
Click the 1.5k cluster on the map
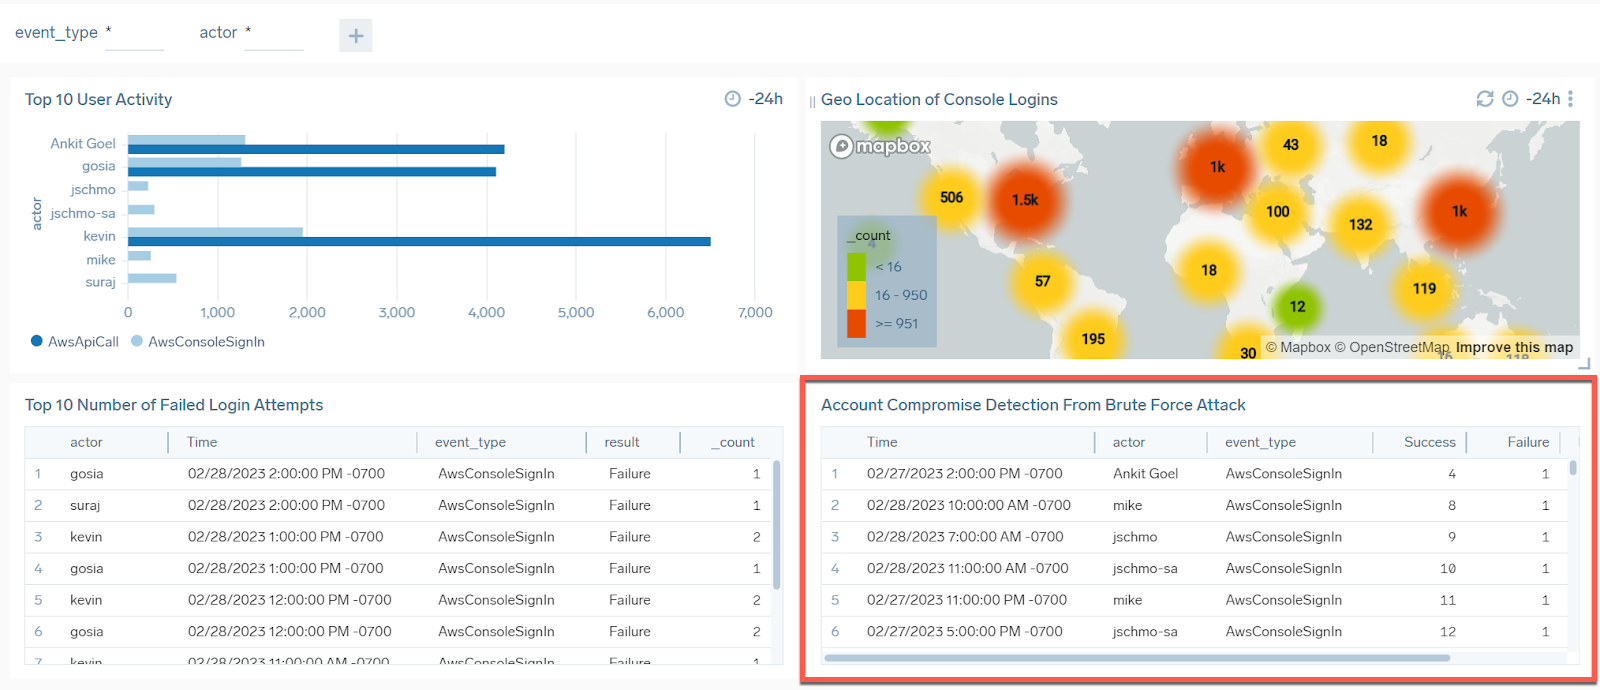pyautogui.click(x=1025, y=200)
